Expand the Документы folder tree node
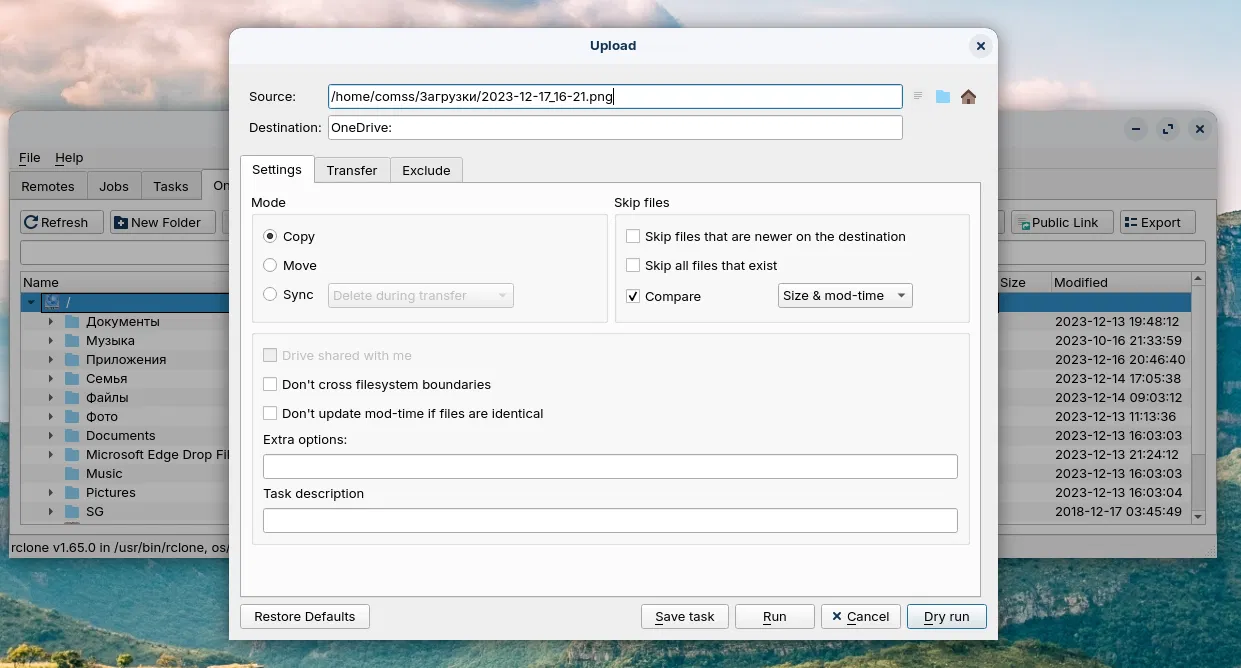The height and width of the screenshot is (668, 1241). [51, 322]
